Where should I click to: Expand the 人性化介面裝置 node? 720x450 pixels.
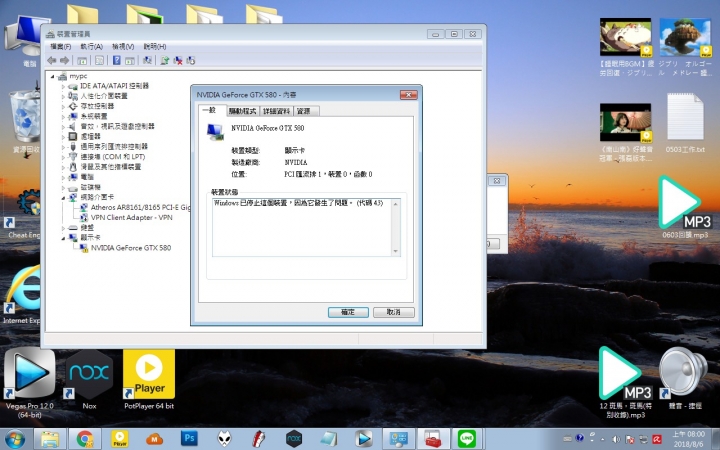[x=63, y=96]
